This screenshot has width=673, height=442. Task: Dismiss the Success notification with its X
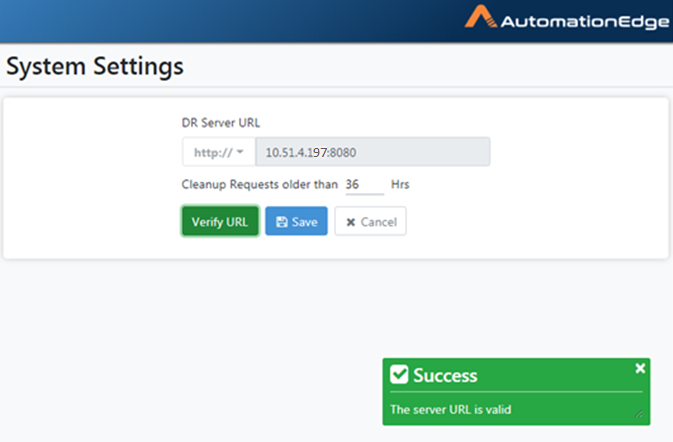[x=640, y=368]
